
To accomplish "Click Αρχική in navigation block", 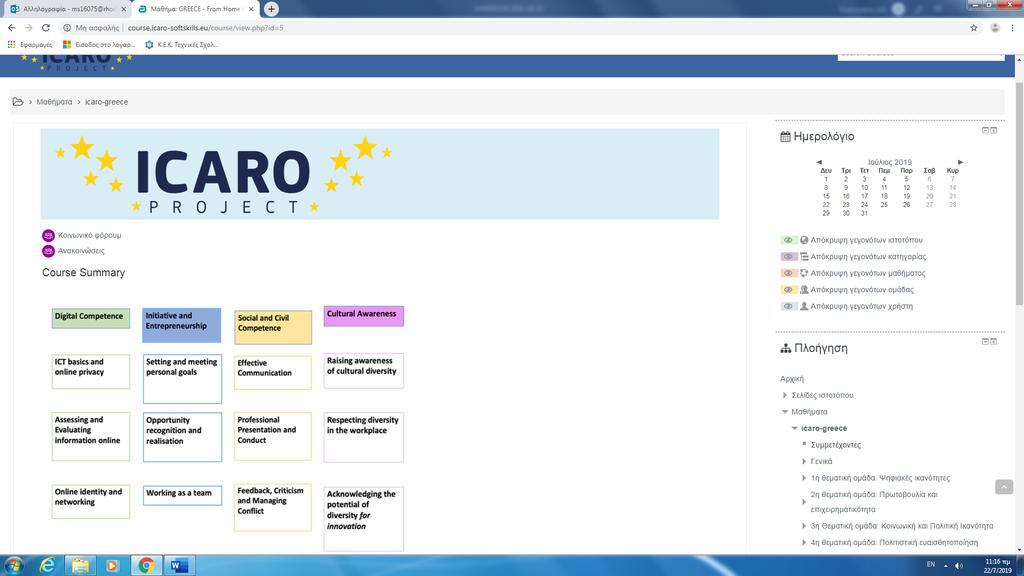I will point(792,379).
